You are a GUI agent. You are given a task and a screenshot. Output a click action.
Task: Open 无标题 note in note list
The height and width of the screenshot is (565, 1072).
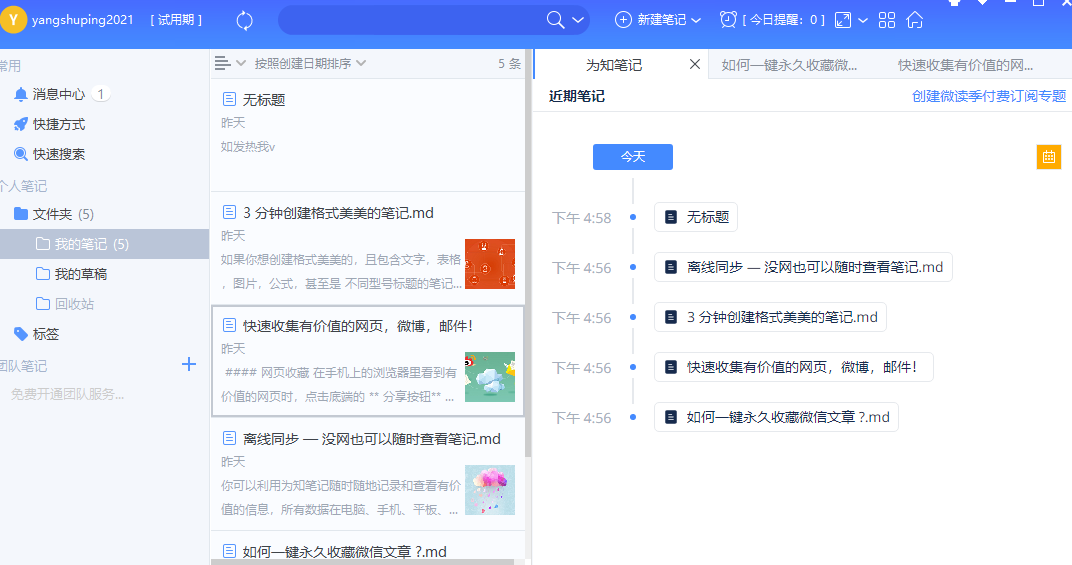(x=368, y=135)
